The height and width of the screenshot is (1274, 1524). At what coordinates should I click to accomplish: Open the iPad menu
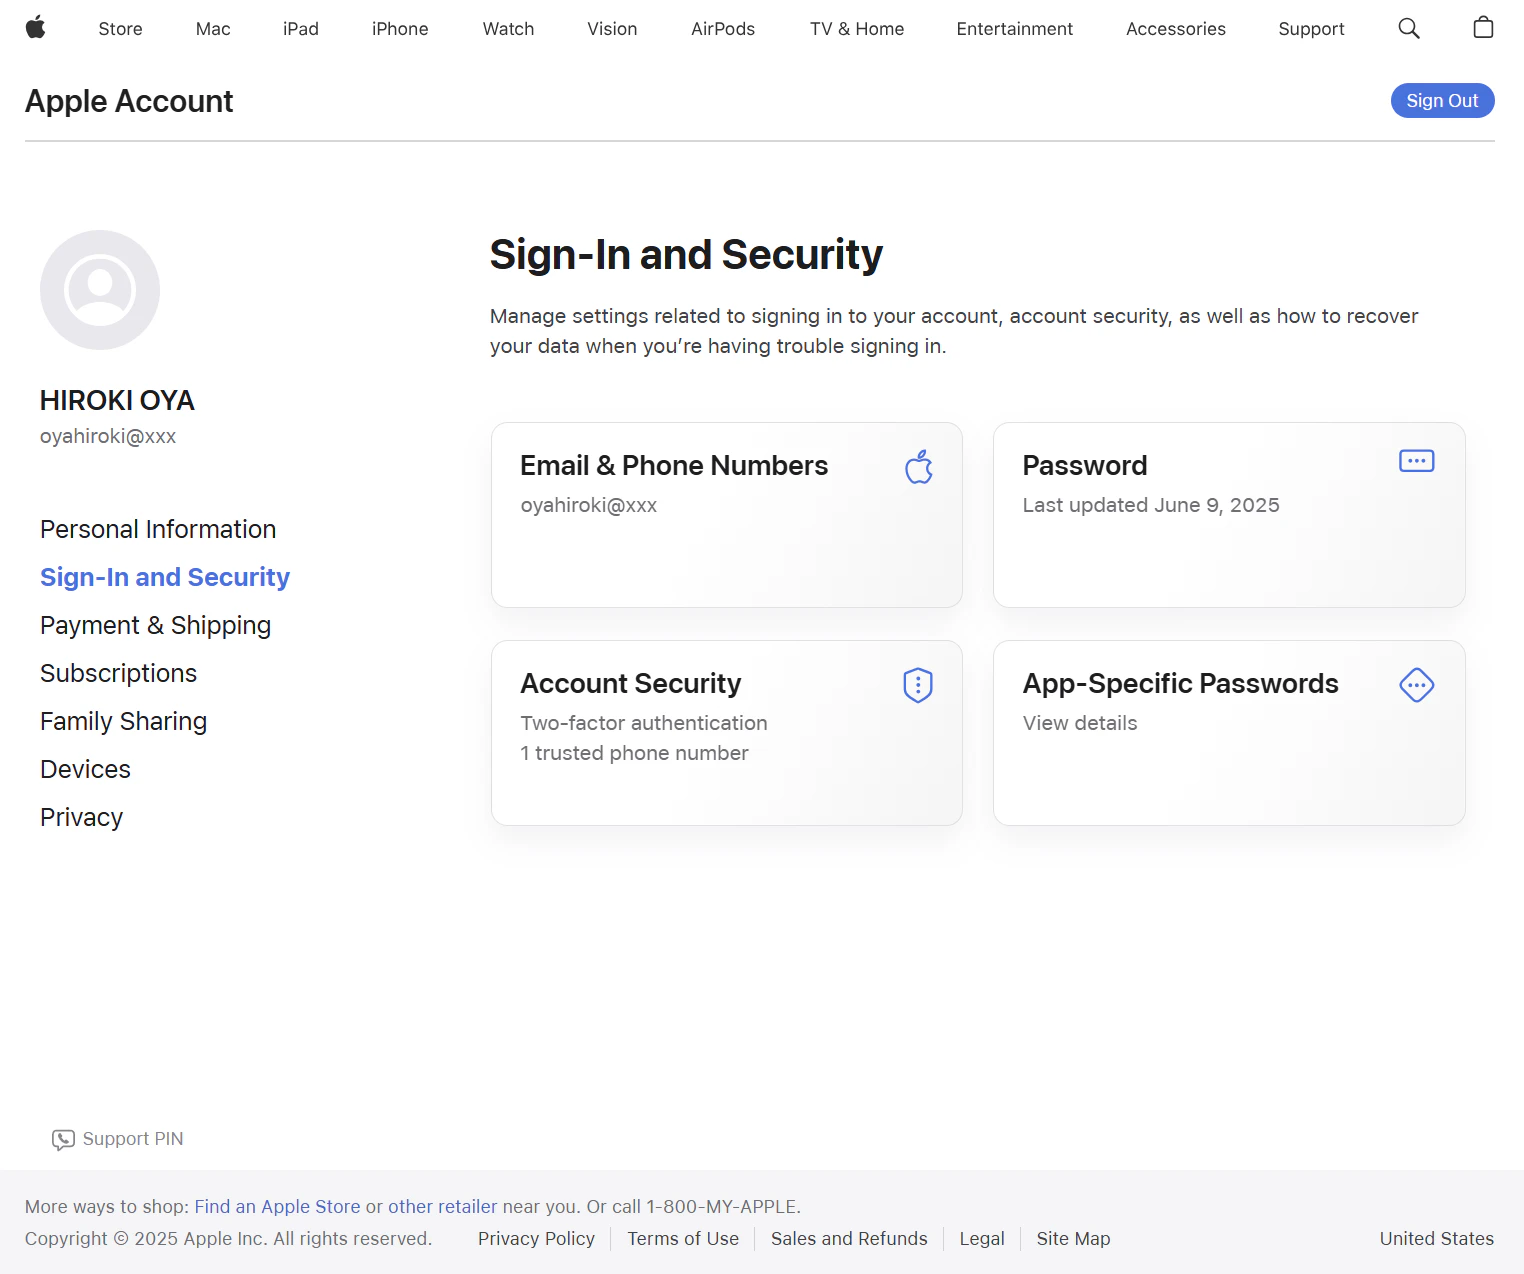pyautogui.click(x=301, y=29)
